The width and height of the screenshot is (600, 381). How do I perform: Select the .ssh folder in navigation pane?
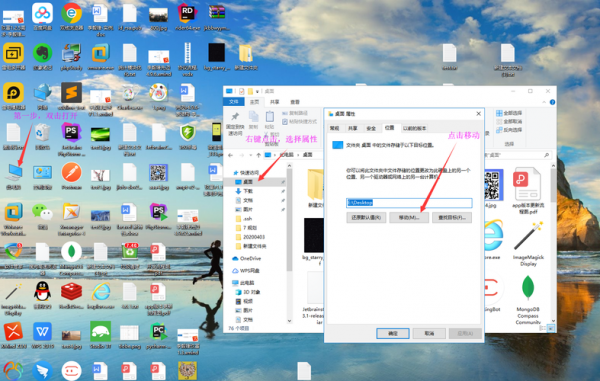click(x=247, y=218)
